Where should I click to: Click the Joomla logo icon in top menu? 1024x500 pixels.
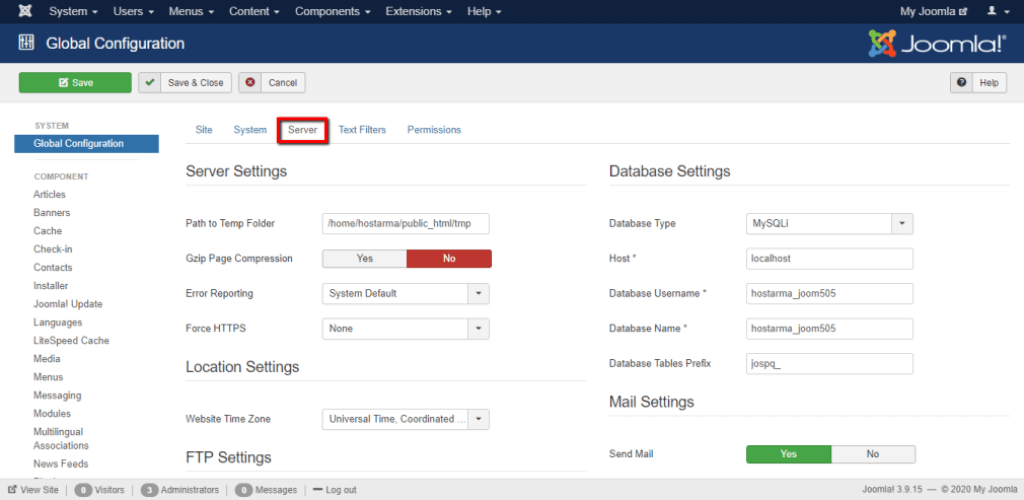click(x=25, y=11)
